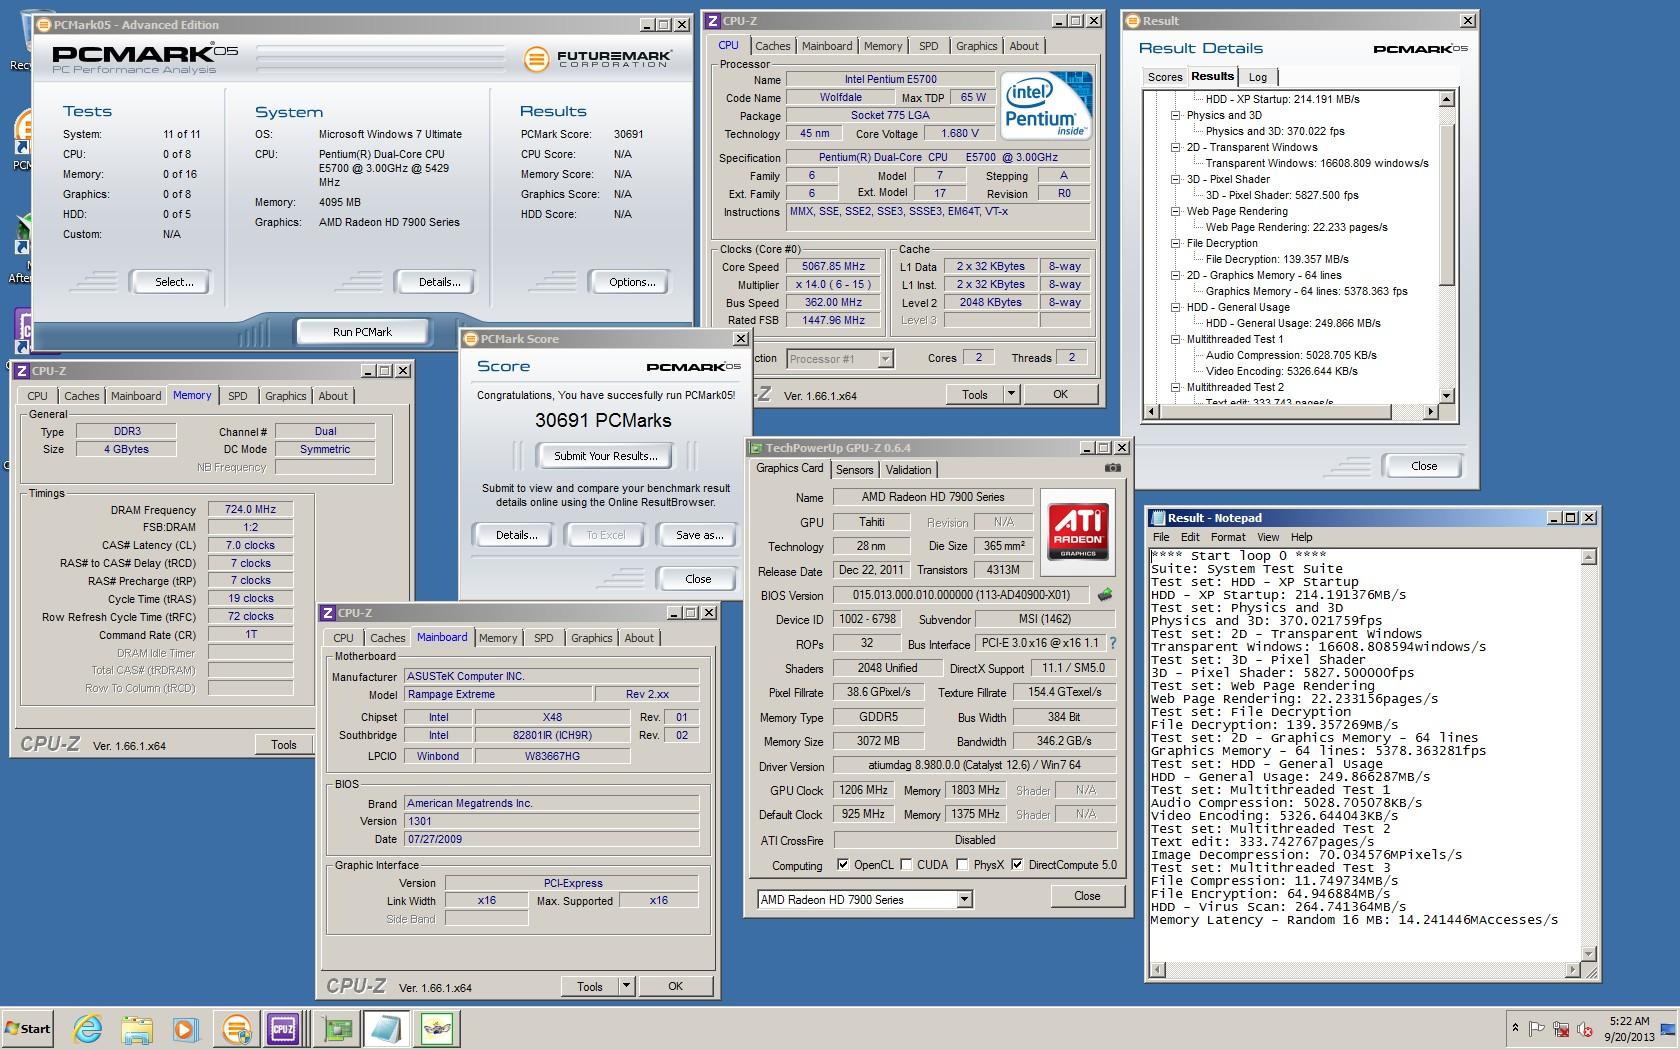Click PCMark Score dialog title icon
Image resolution: width=1680 pixels, height=1050 pixels.
(470, 339)
